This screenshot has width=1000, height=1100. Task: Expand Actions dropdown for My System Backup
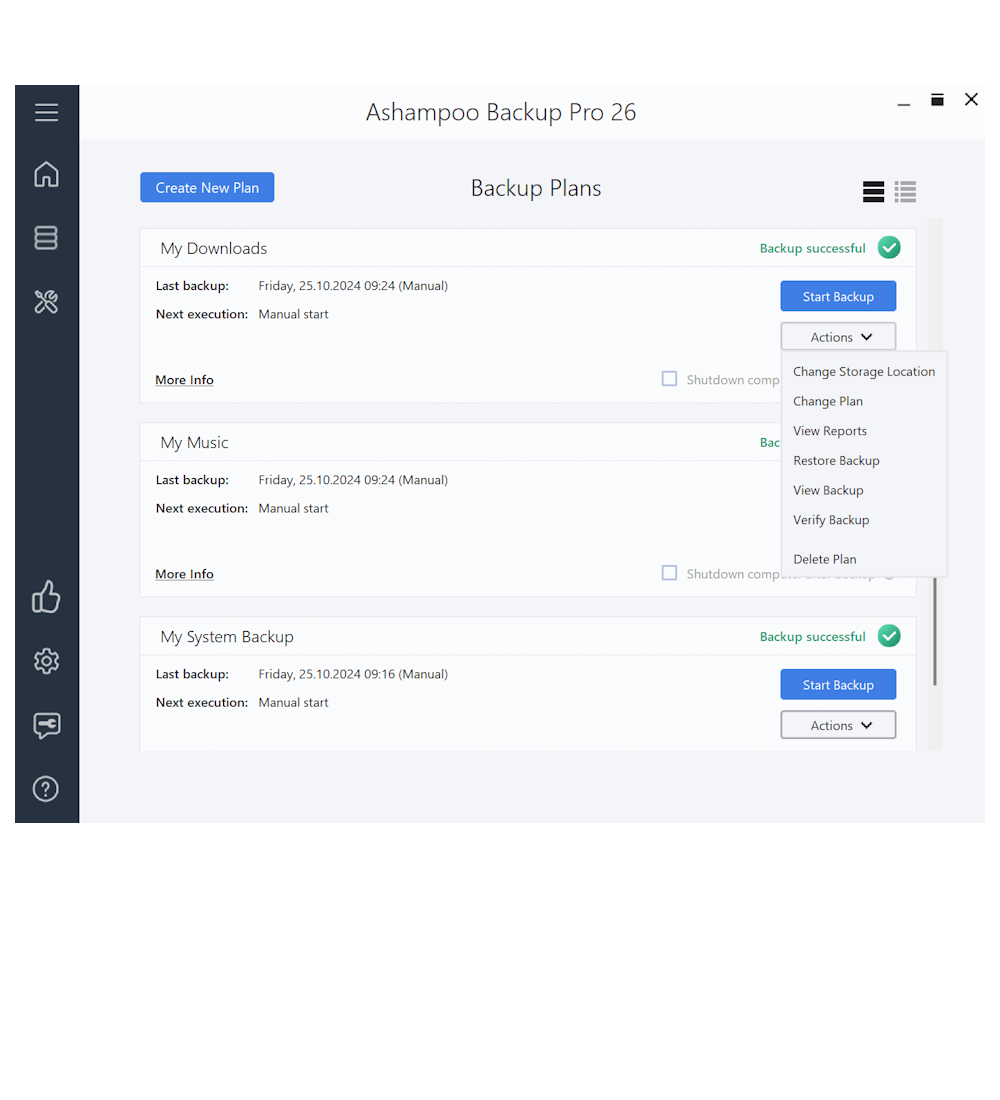point(838,725)
